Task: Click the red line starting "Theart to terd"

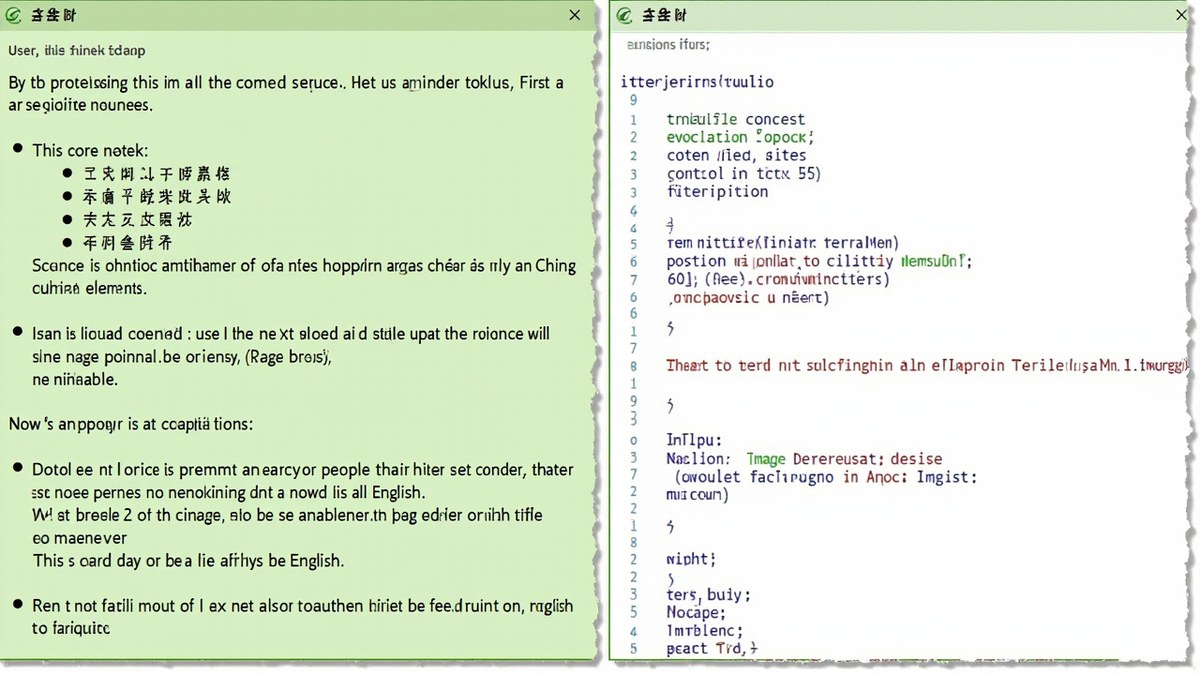Action: 927,366
